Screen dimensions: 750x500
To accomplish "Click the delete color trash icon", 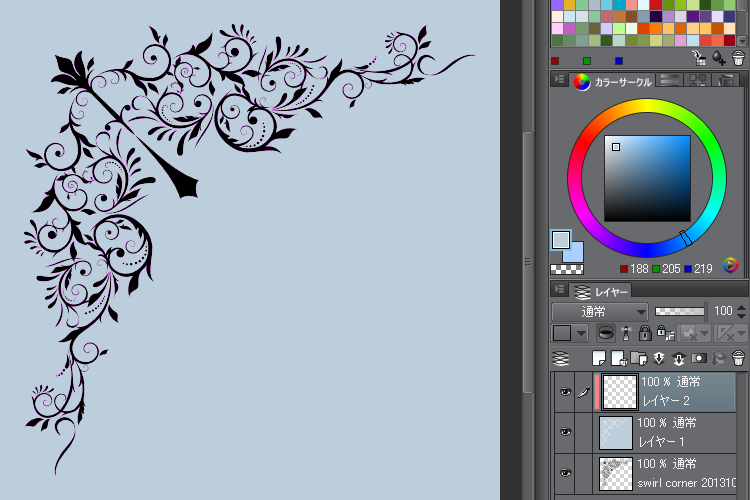I will pyautogui.click(x=738, y=58).
